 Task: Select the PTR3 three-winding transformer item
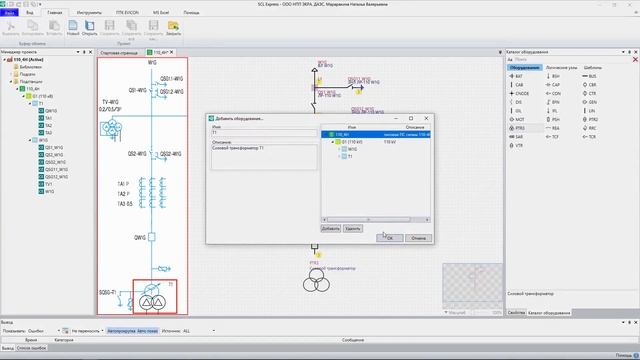pos(517,128)
